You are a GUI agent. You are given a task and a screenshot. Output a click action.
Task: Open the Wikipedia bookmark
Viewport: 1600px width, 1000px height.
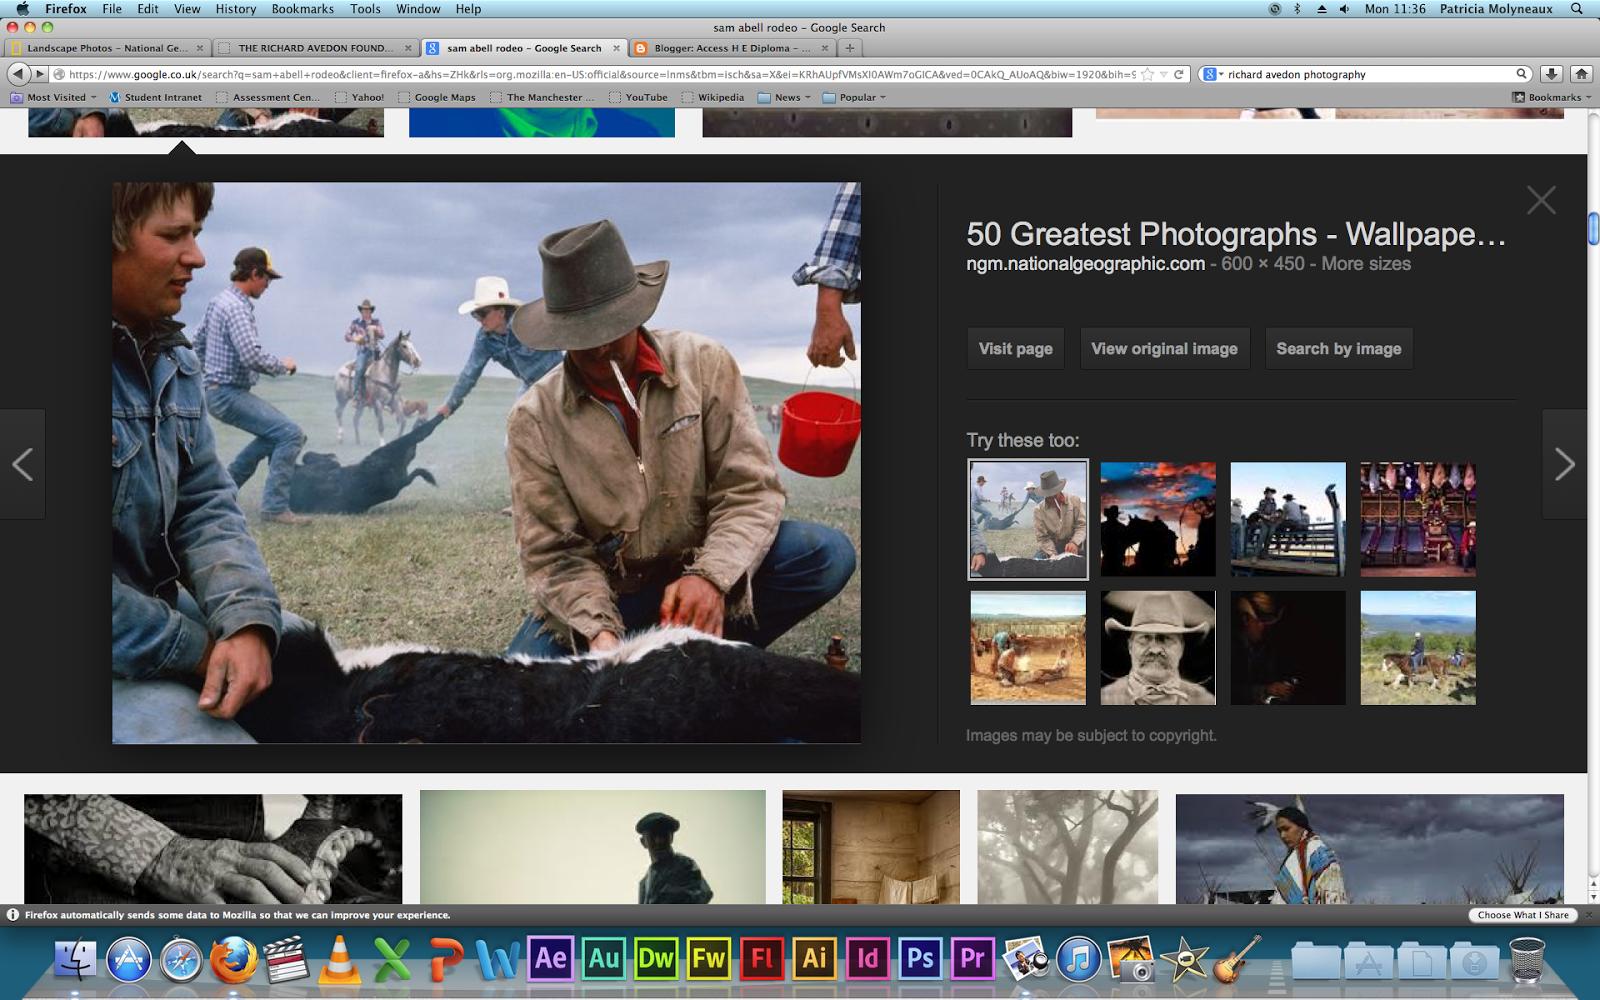coord(713,97)
